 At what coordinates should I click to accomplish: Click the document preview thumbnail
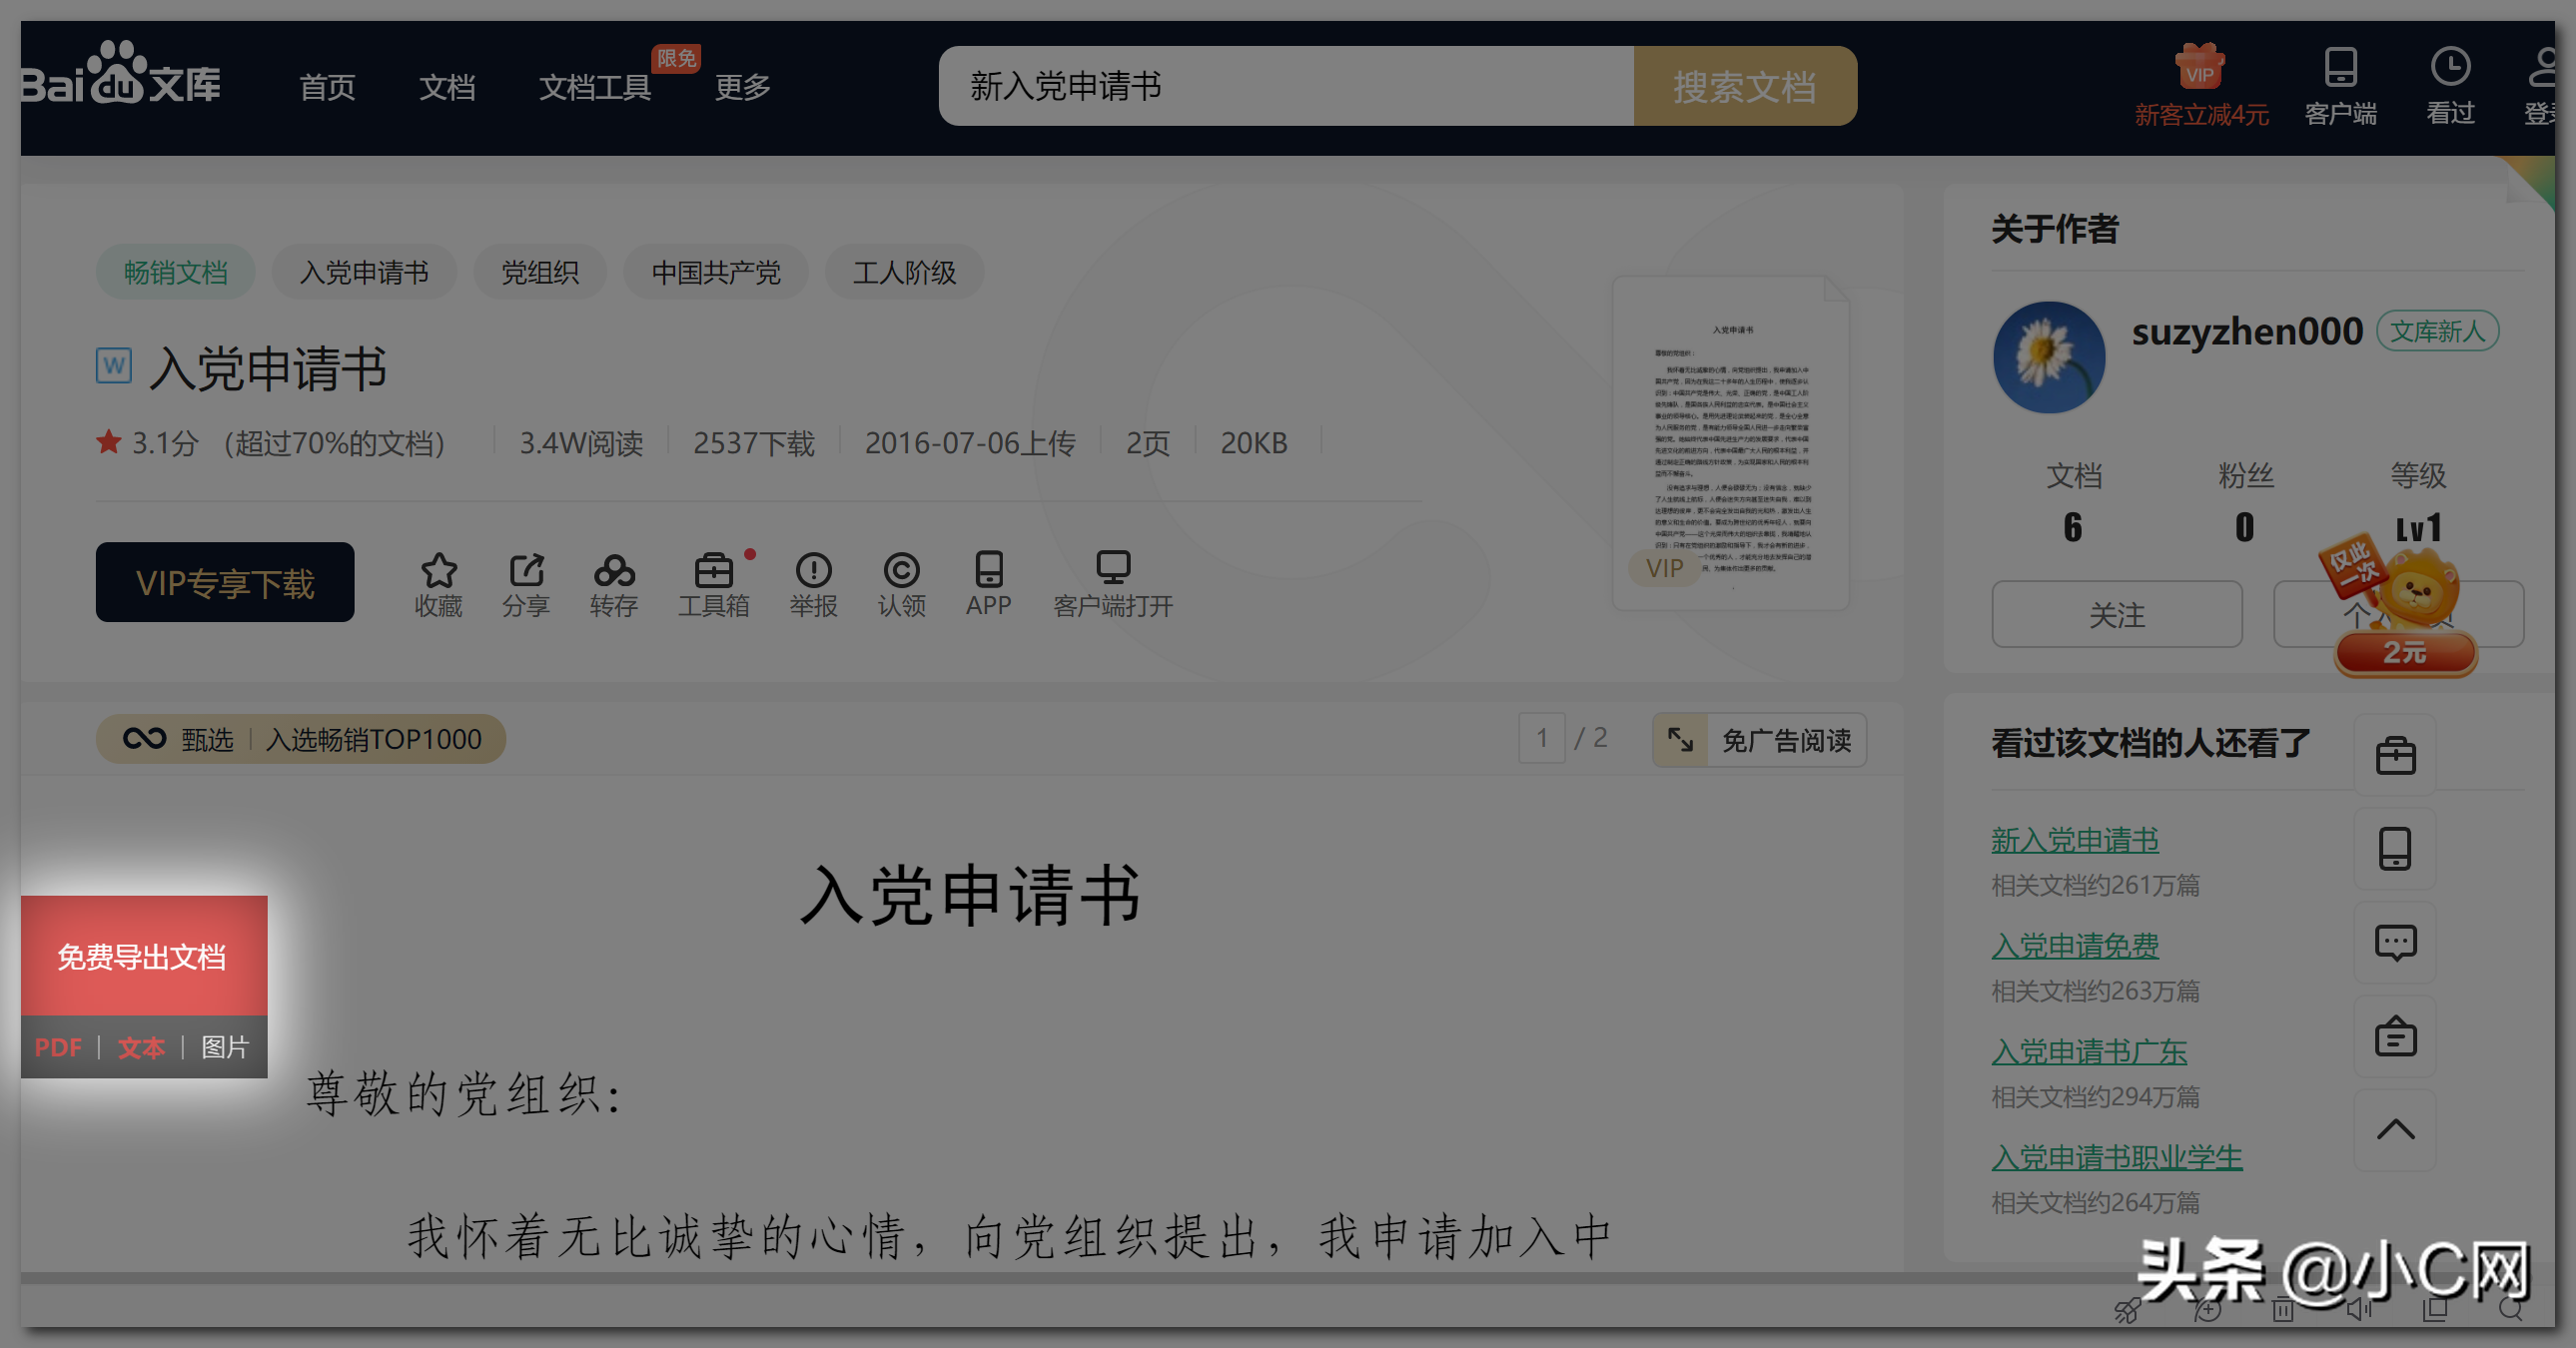[x=1730, y=443]
